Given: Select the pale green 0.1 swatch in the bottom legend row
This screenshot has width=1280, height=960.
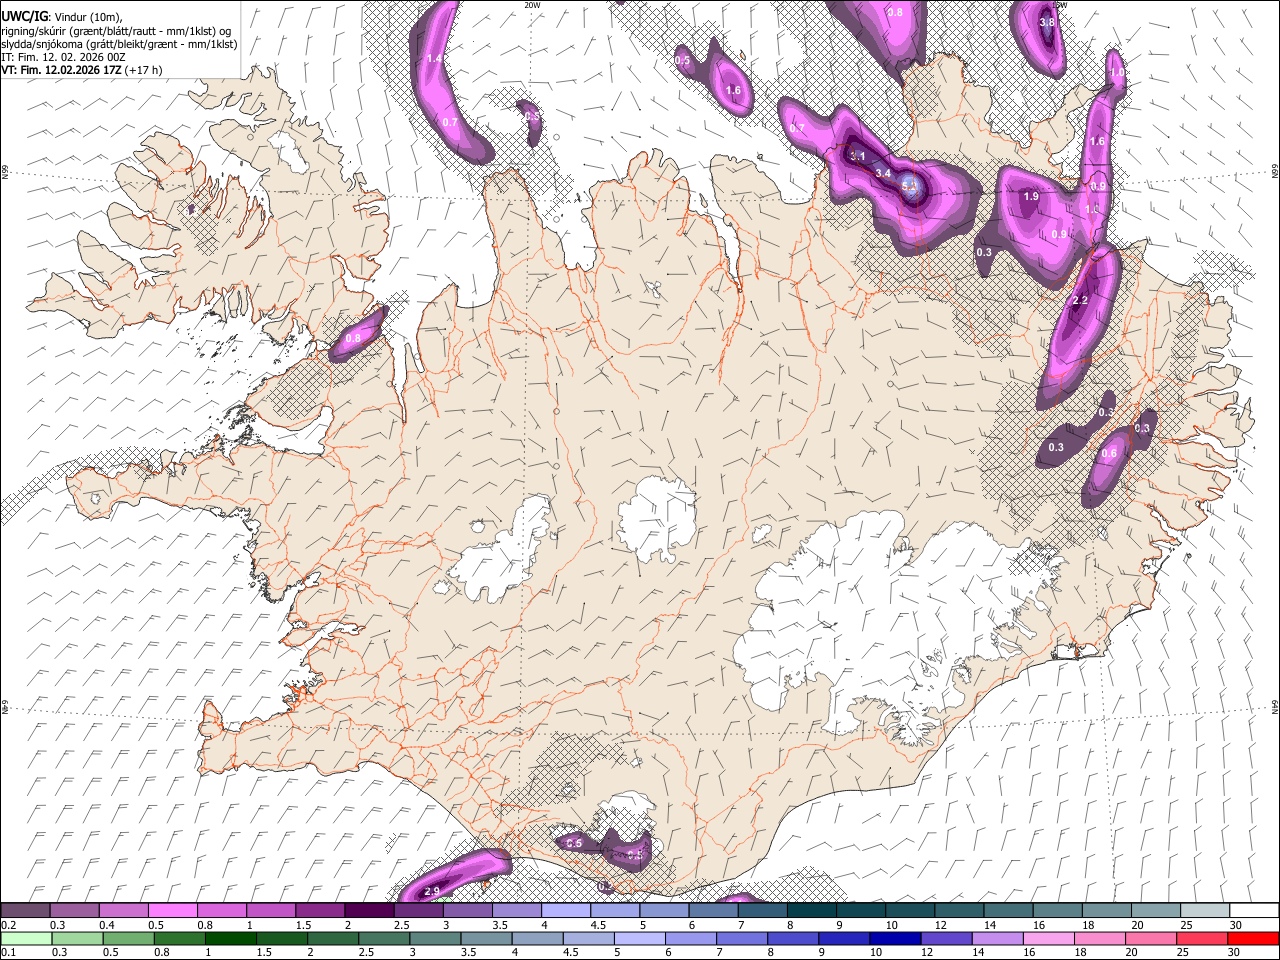Looking at the screenshot, I should 25,938.
